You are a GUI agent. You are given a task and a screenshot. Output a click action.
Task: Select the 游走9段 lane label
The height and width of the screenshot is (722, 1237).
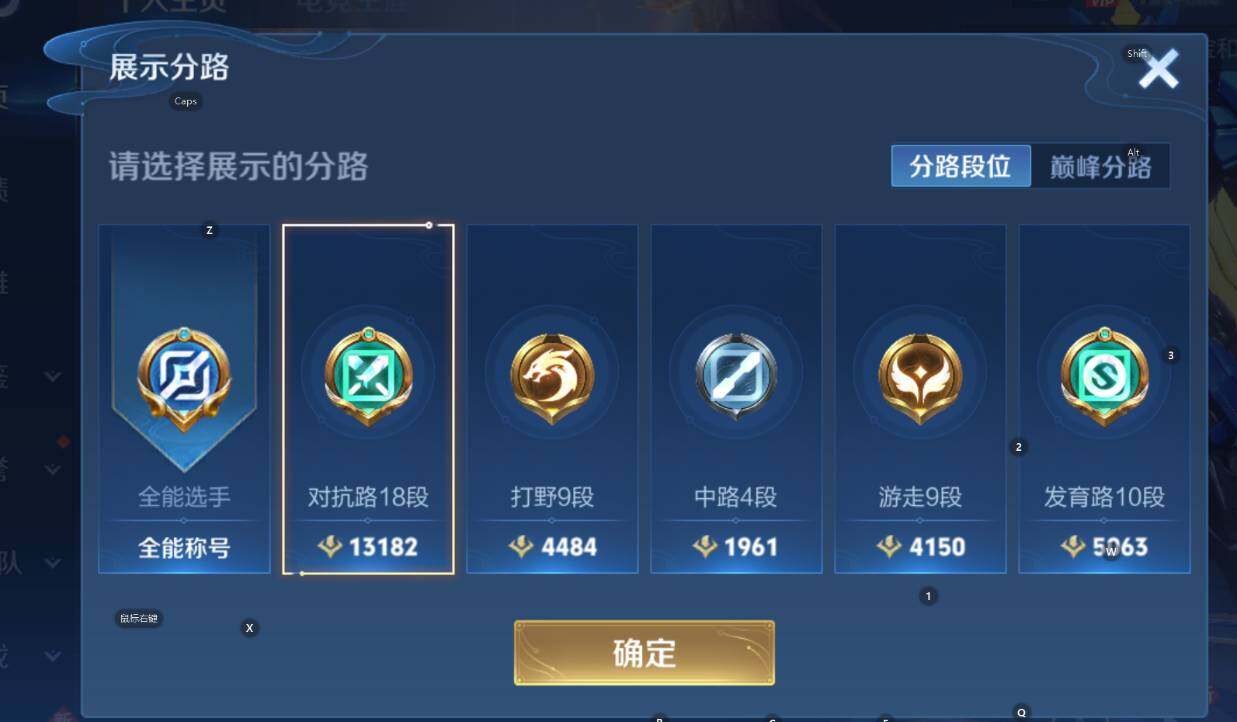[x=920, y=497]
